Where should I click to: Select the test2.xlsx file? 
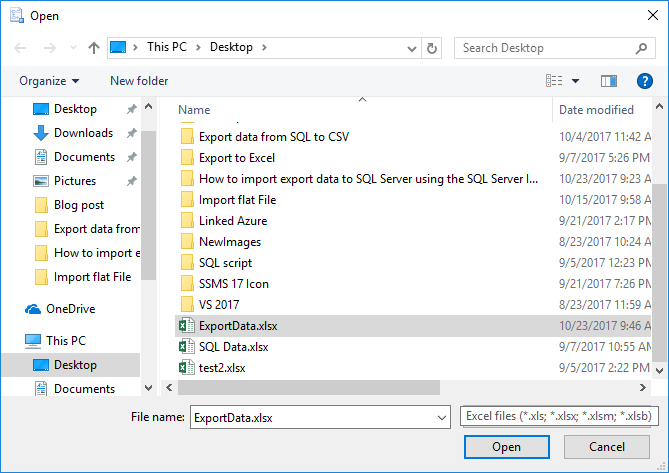pyautogui.click(x=222, y=368)
